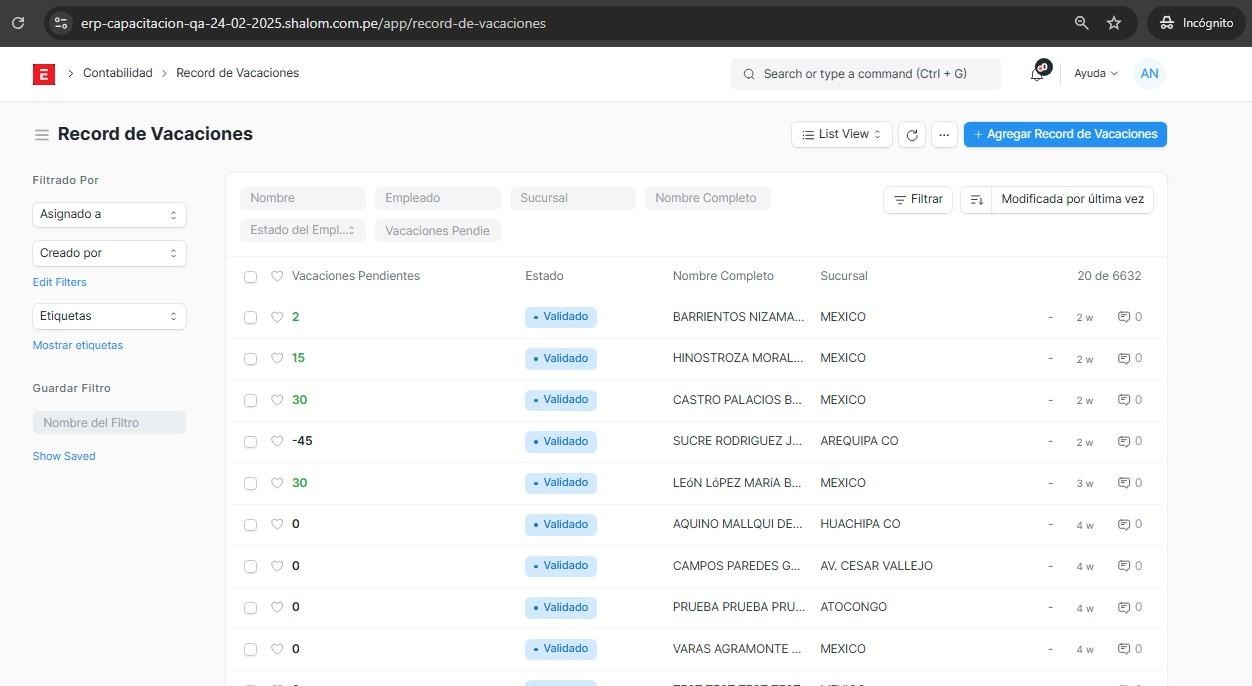Image resolution: width=1252 pixels, height=686 pixels.
Task: Focus the Nombre Completo filter field
Action: point(707,198)
